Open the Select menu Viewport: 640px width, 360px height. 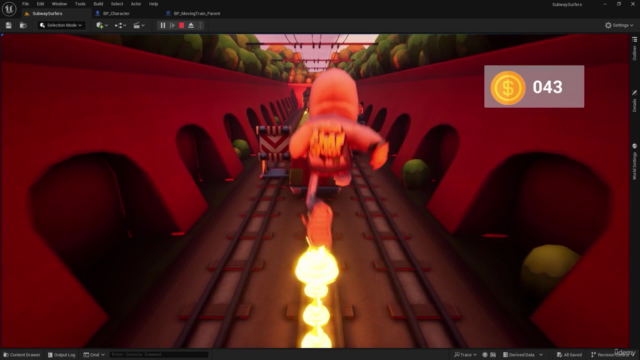117,4
